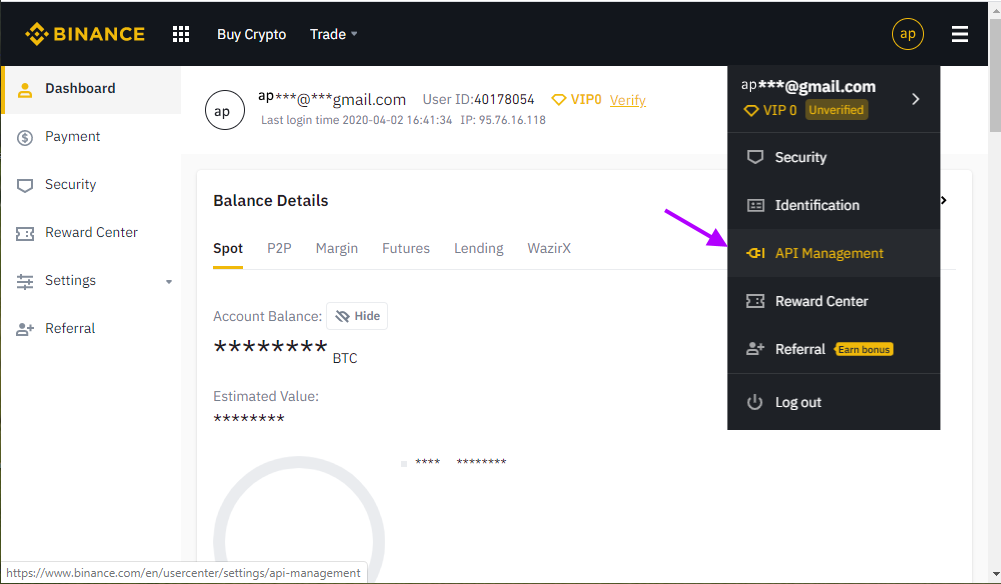Open account details chevron beside email in dropdown
This screenshot has width=1001, height=584.
(915, 99)
